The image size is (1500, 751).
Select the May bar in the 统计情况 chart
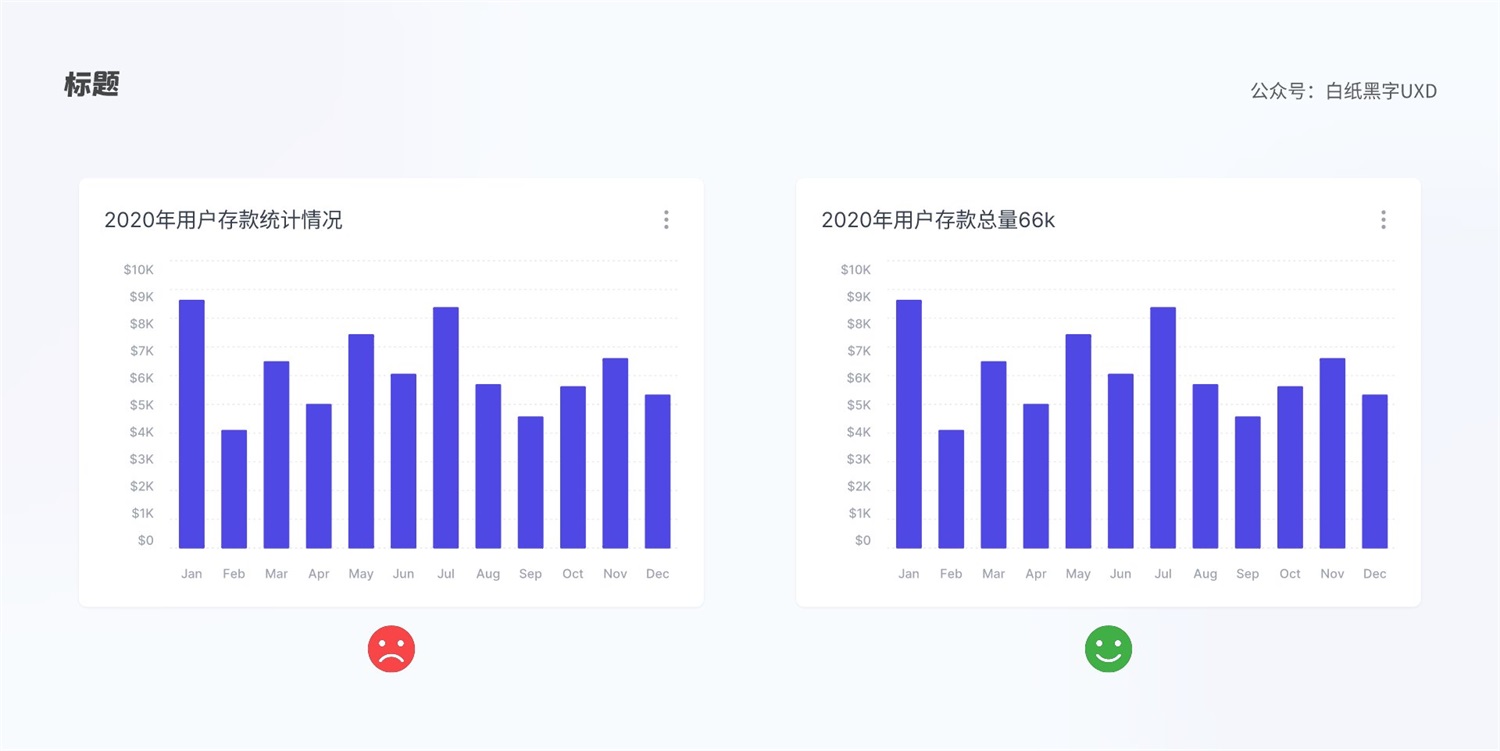point(361,441)
